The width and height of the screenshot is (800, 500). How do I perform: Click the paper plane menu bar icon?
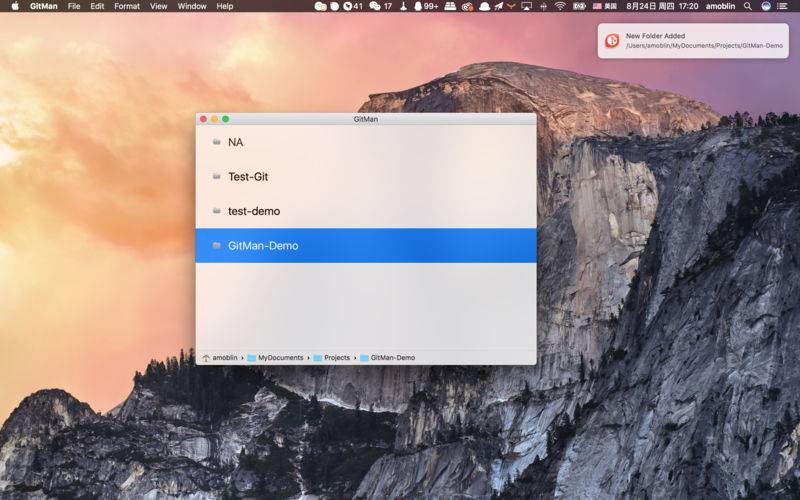pyautogui.click(x=498, y=6)
